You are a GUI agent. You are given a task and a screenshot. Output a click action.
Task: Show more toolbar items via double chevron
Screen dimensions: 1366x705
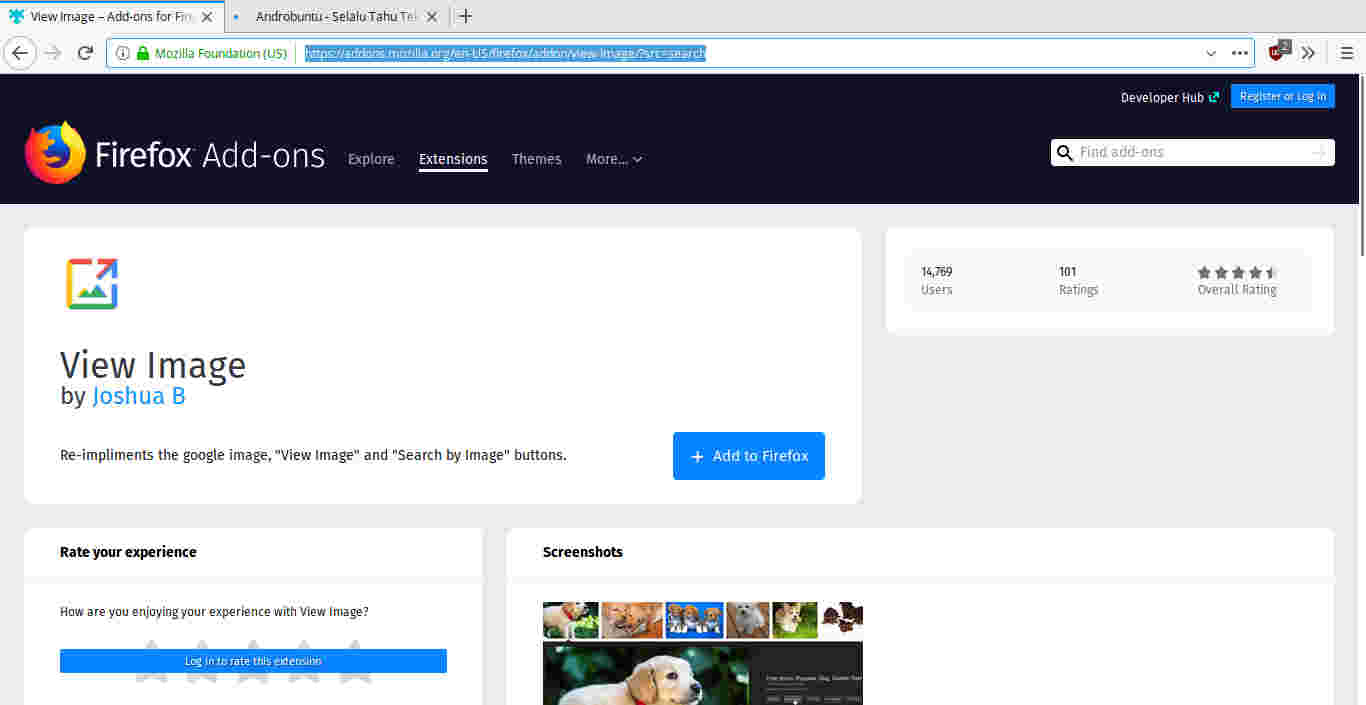pos(1308,53)
